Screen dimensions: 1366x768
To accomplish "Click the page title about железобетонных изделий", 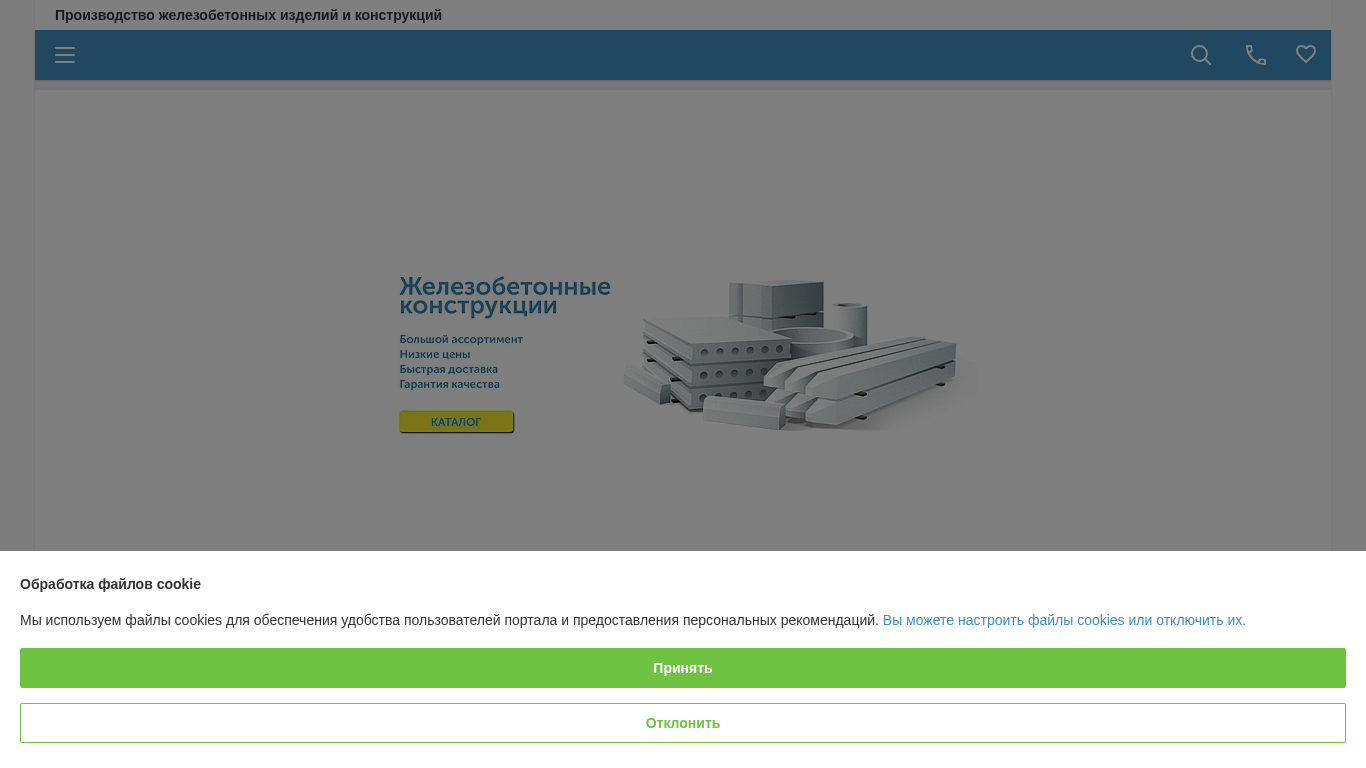I will pyautogui.click(x=248, y=15).
